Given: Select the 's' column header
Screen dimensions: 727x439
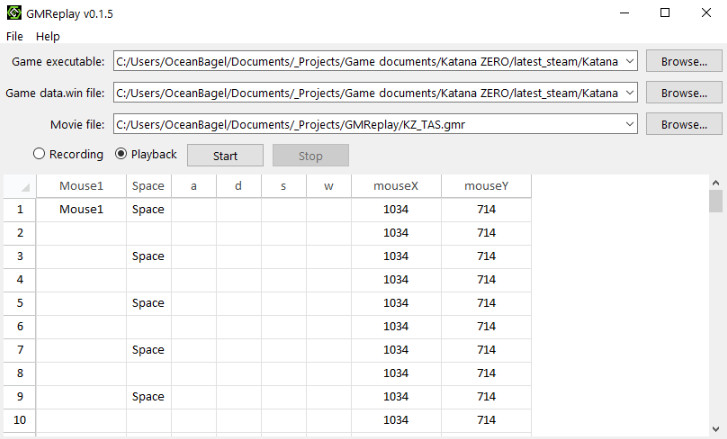Looking at the screenshot, I should (x=283, y=186).
